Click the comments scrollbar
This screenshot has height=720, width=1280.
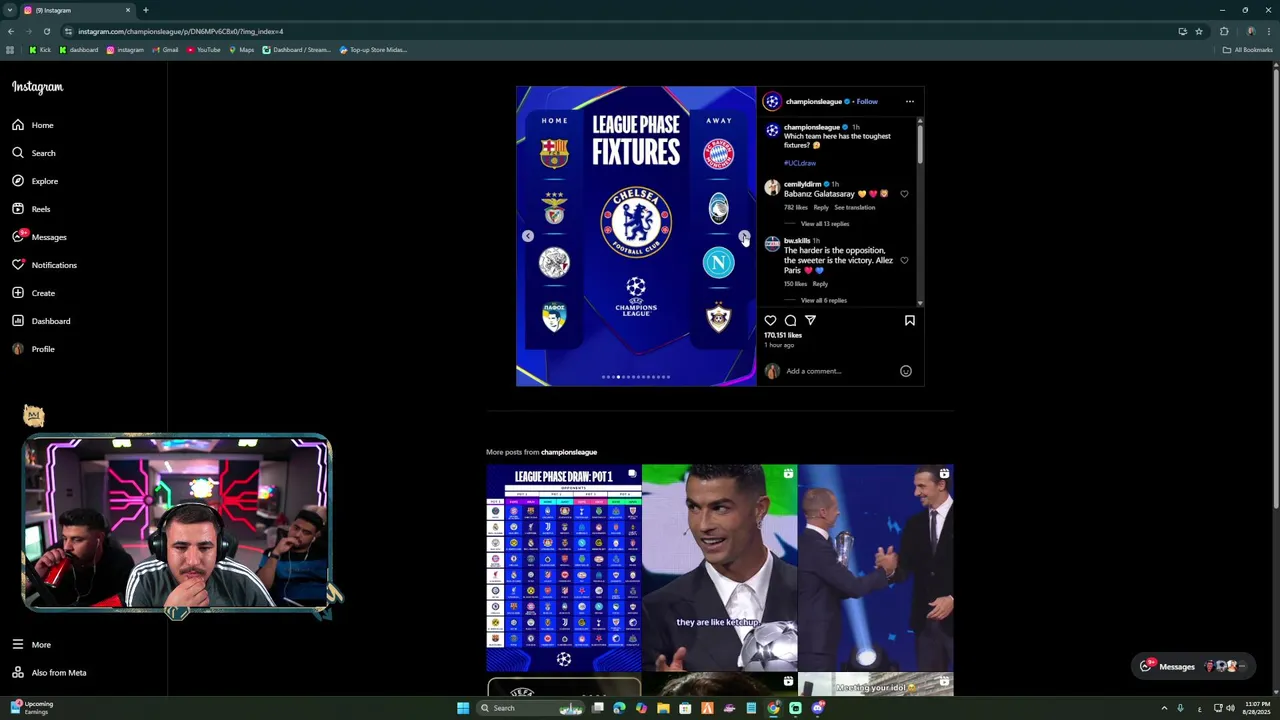click(920, 145)
